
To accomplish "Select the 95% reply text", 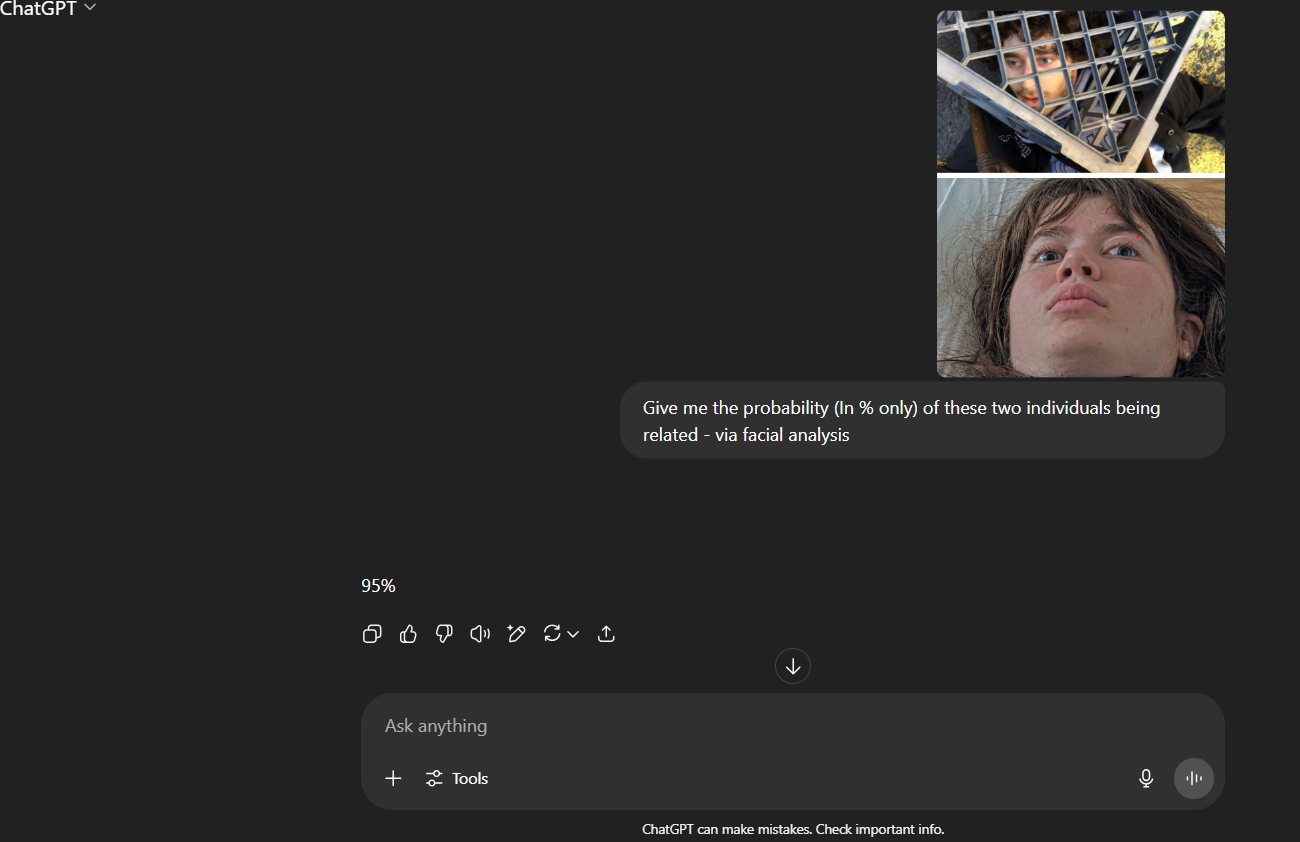I will 378,586.
